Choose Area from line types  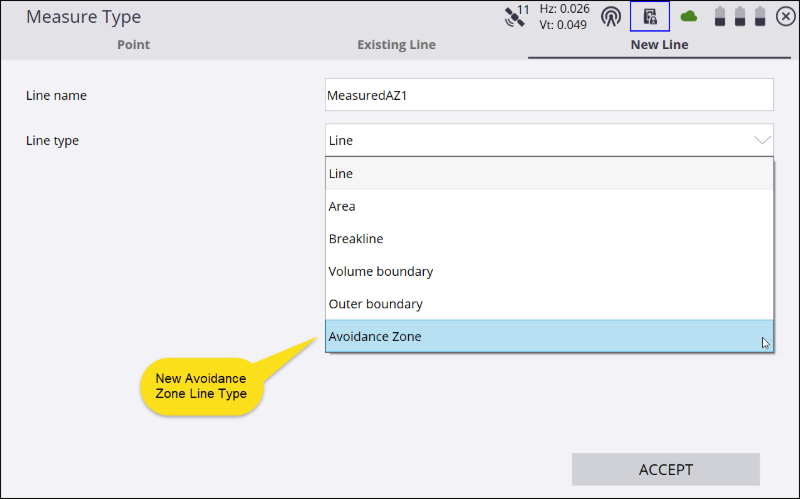(x=549, y=206)
